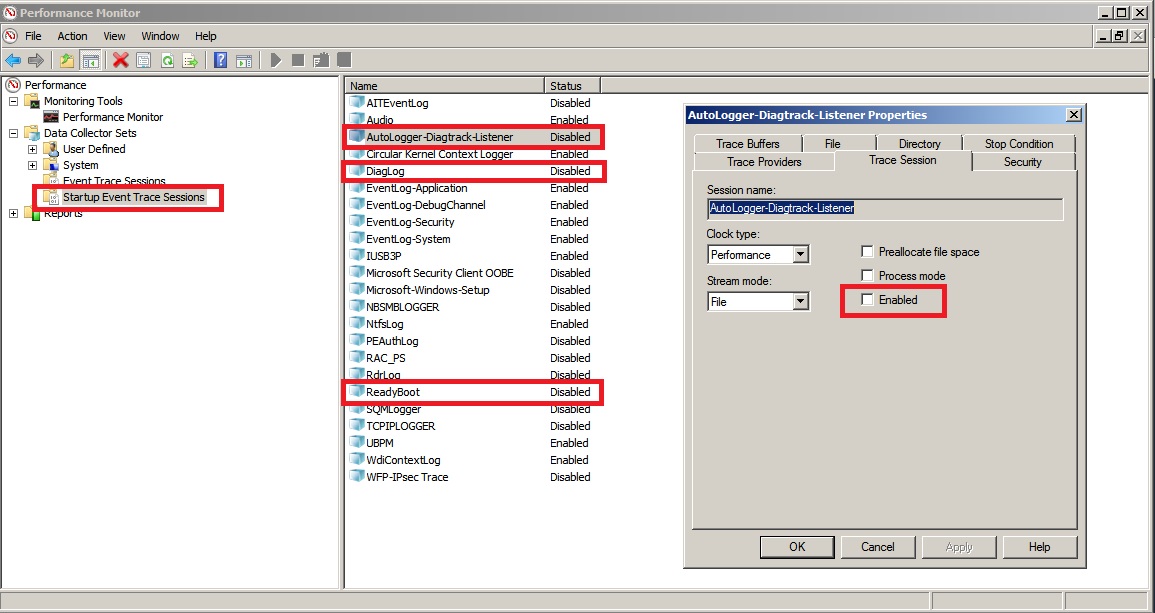Open the Properties toolbar icon
Screen dimensions: 1155x613
[144, 60]
